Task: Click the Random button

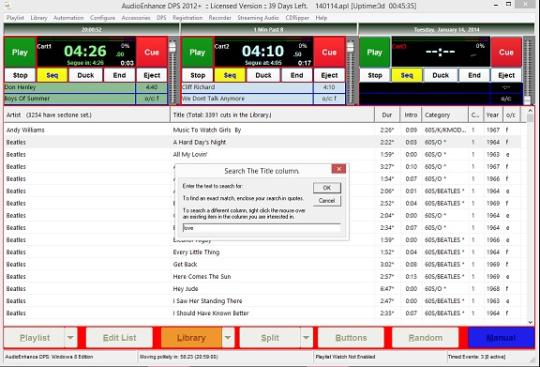Action: [426, 338]
